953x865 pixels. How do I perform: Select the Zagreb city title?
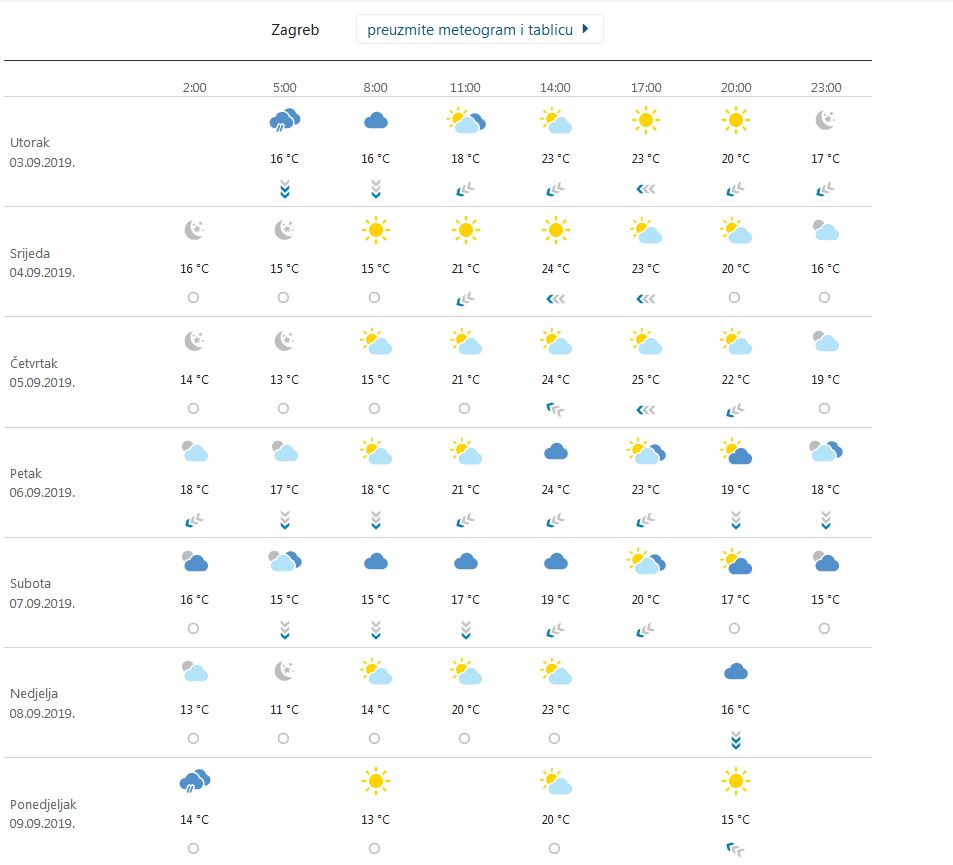[295, 30]
